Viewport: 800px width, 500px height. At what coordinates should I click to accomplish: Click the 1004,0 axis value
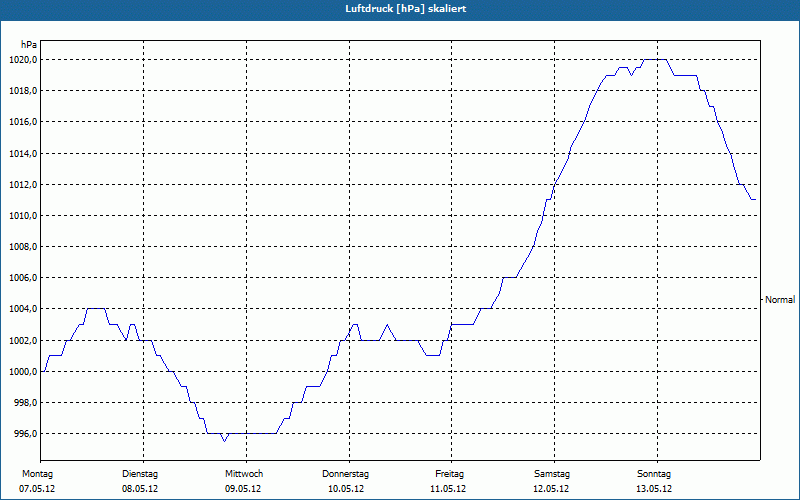pos(23,309)
